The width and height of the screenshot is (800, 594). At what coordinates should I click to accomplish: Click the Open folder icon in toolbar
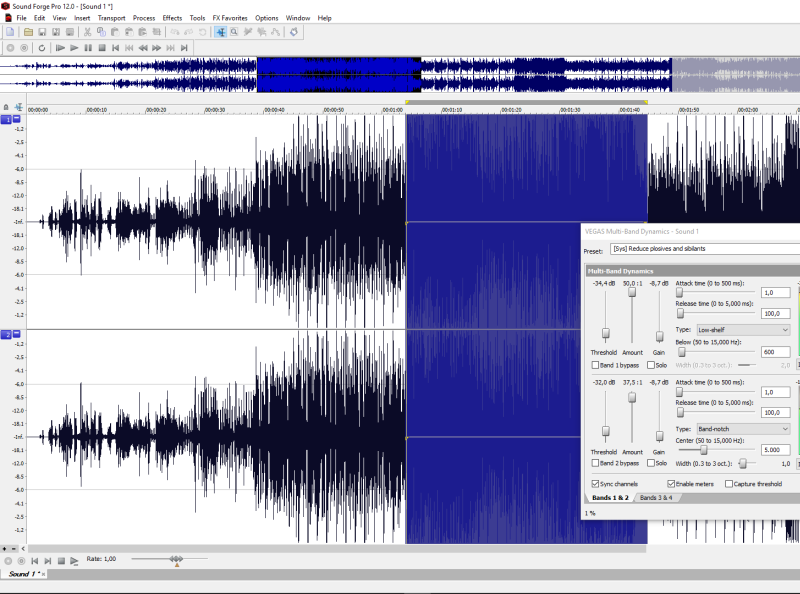(29, 32)
